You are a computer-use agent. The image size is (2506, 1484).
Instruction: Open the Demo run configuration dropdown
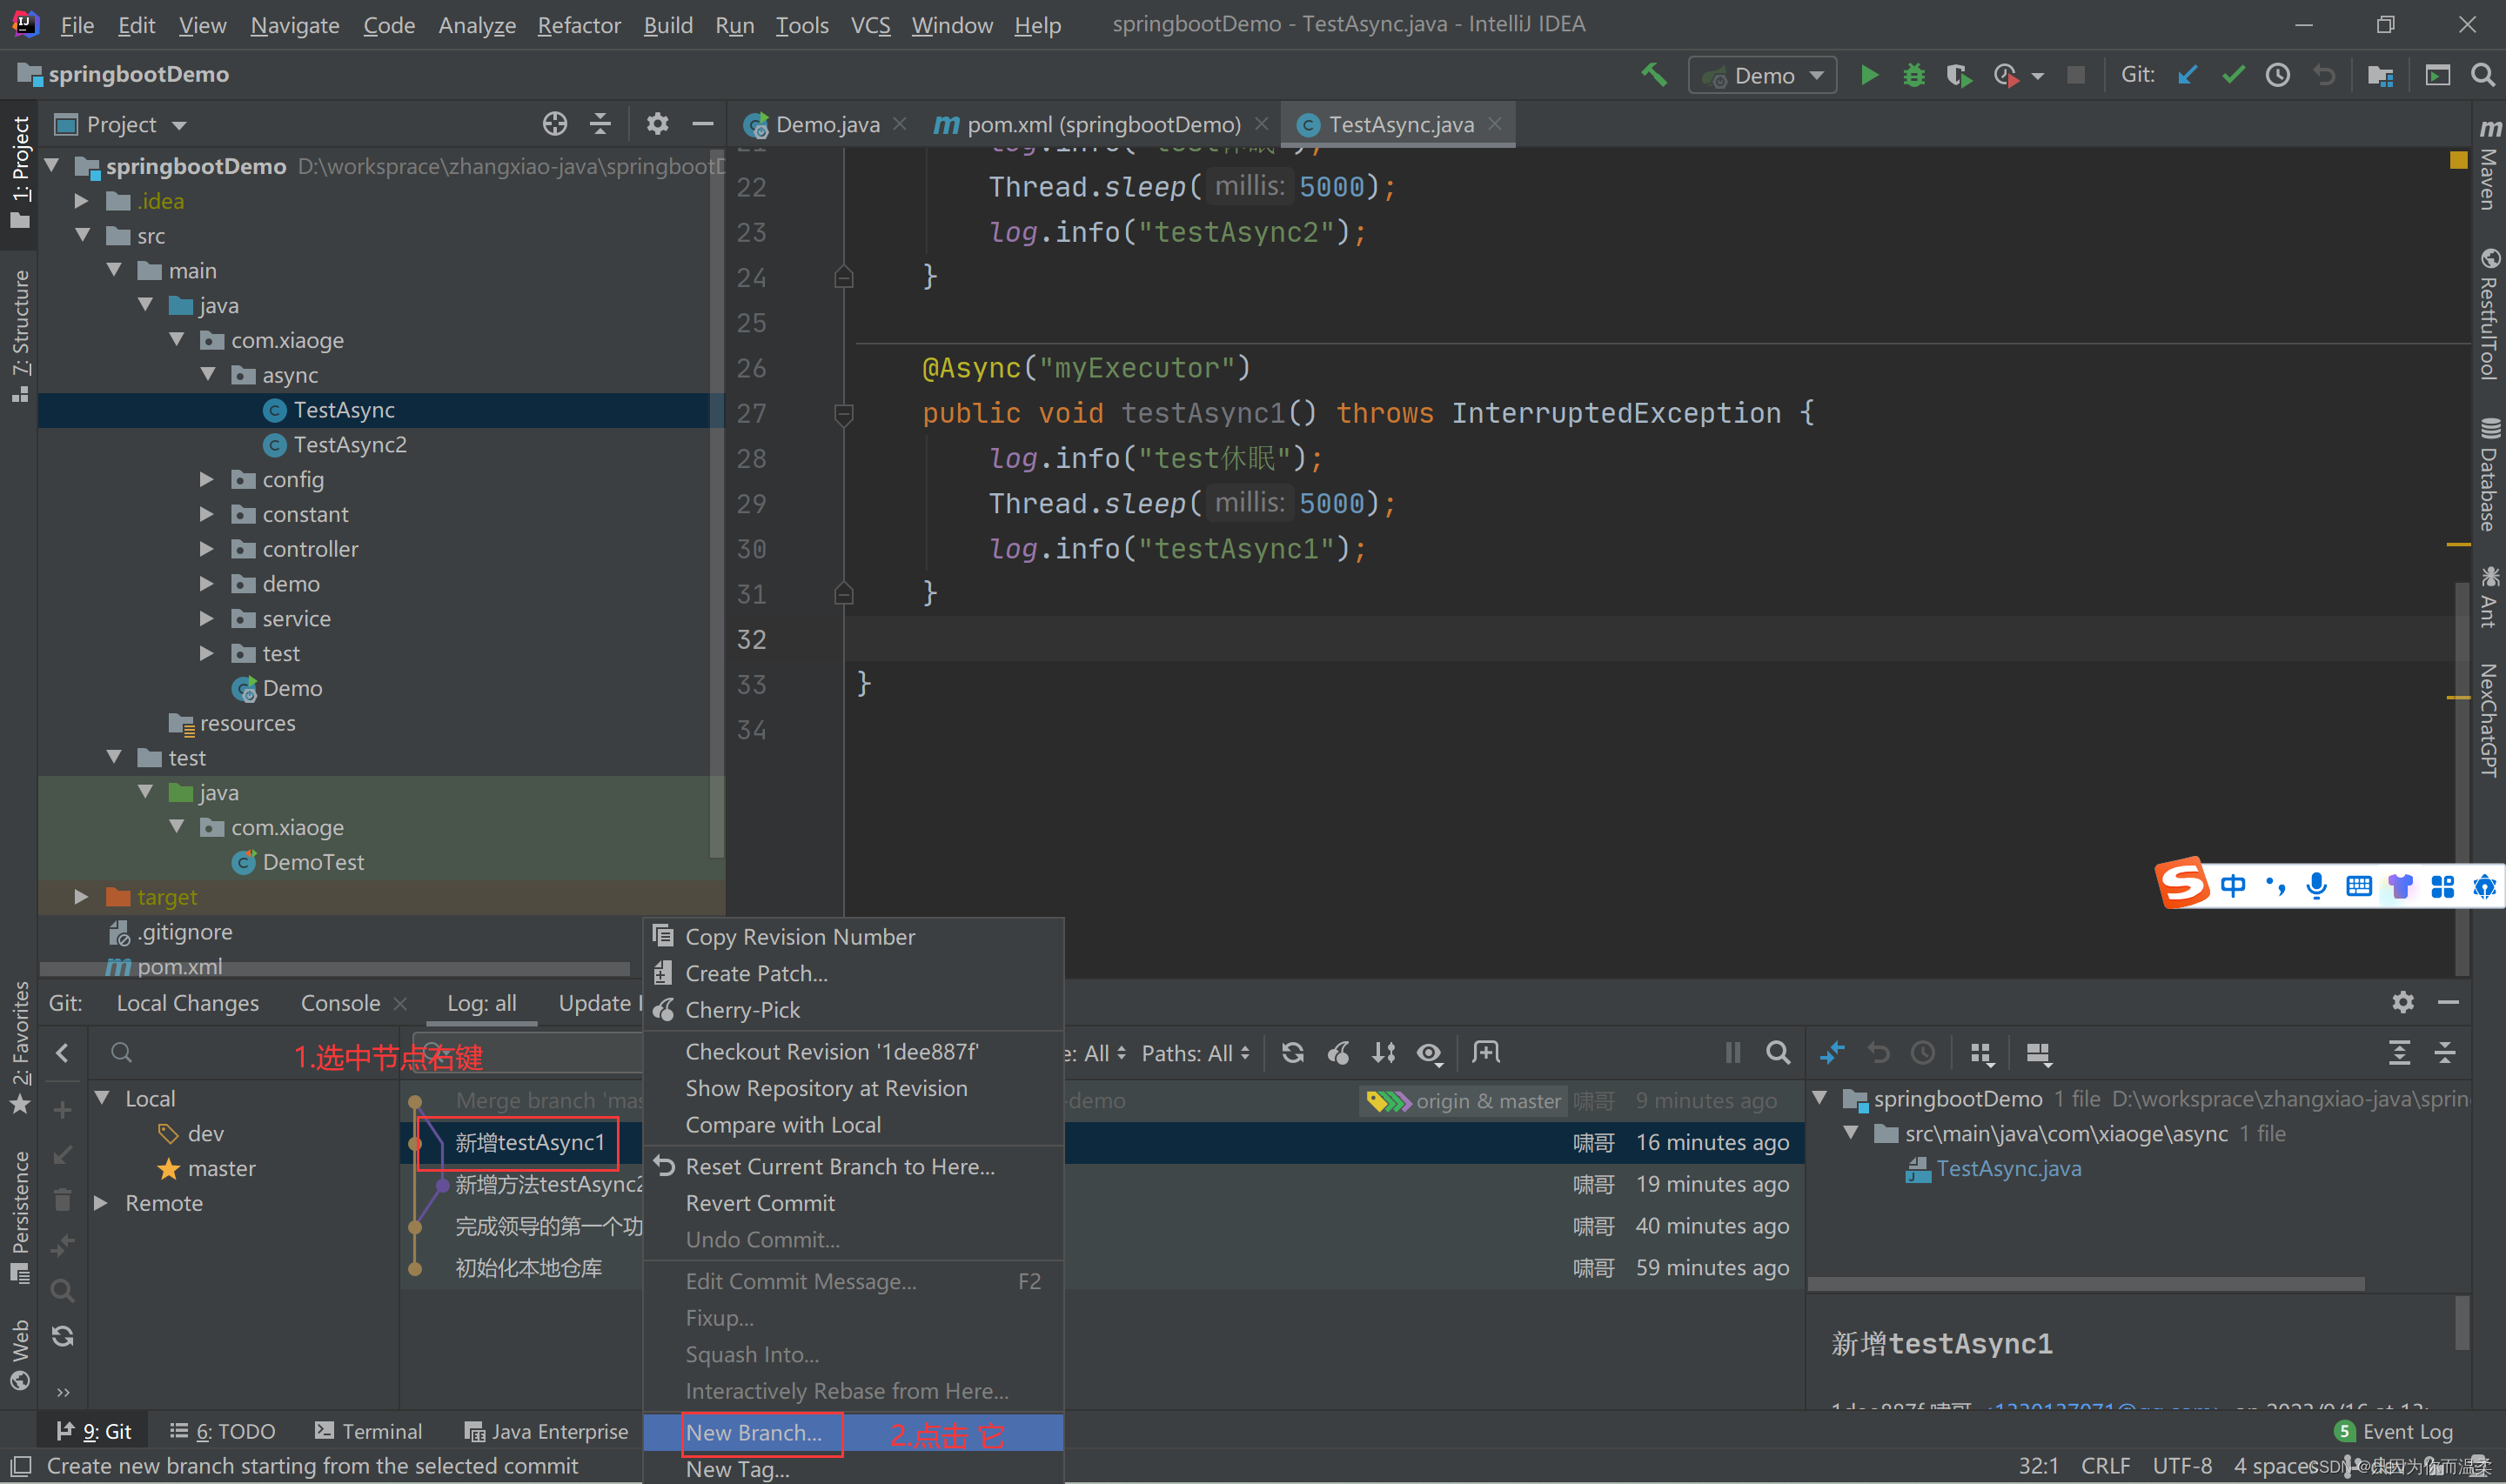[1762, 75]
